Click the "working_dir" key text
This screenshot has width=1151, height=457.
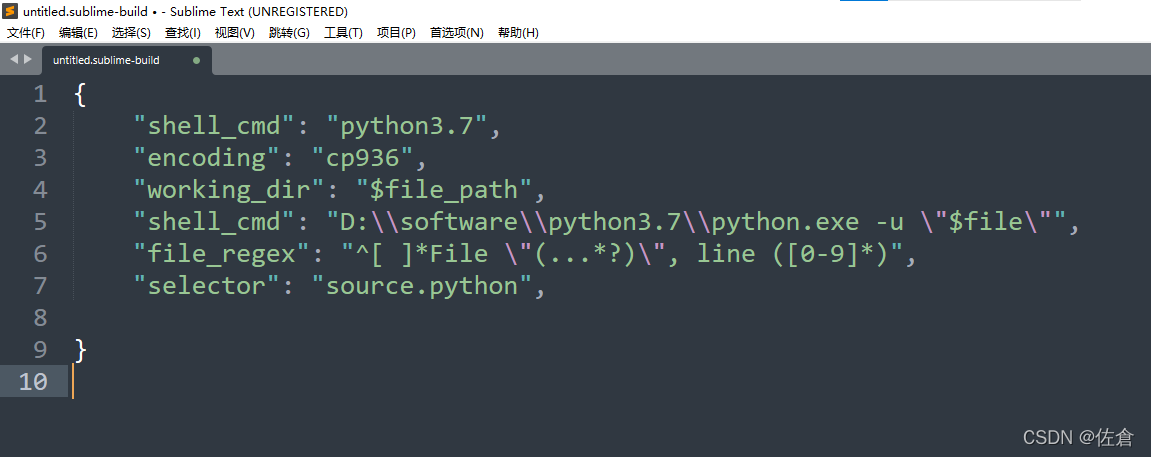[x=229, y=190]
